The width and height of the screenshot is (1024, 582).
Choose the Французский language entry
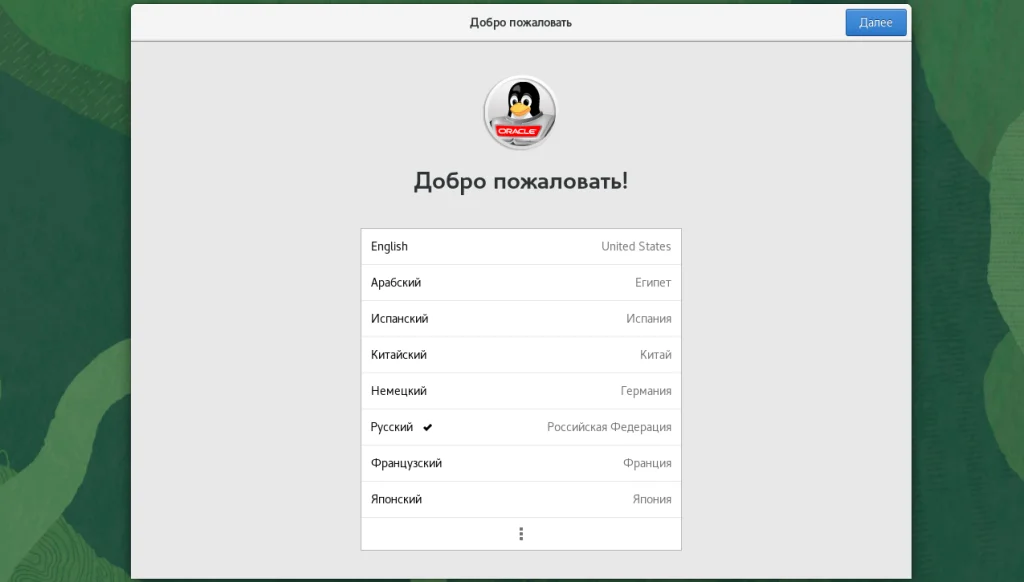point(520,463)
